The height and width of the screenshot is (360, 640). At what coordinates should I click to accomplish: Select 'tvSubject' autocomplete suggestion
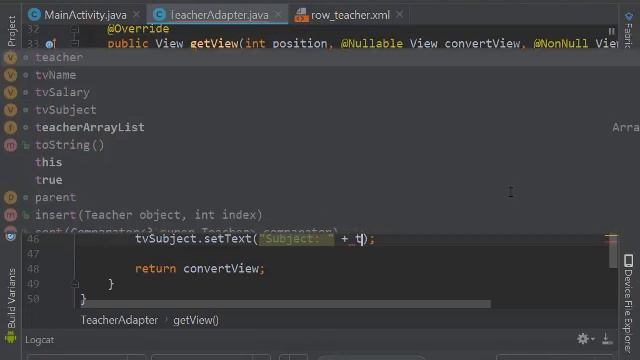click(320, 110)
